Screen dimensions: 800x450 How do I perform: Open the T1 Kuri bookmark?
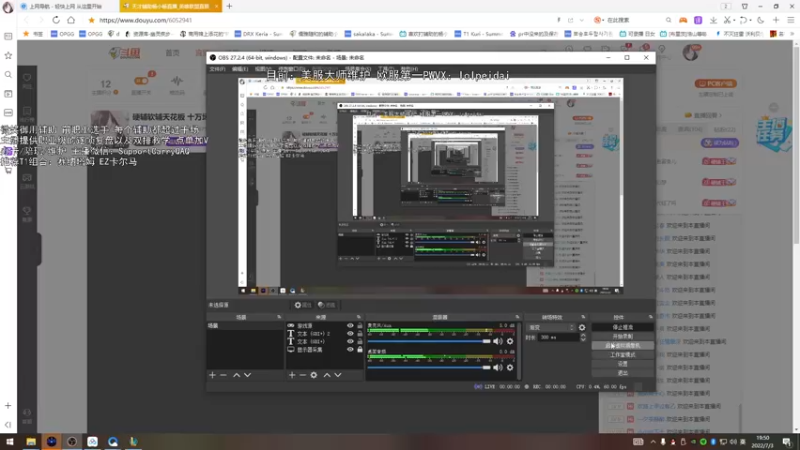(x=478, y=34)
